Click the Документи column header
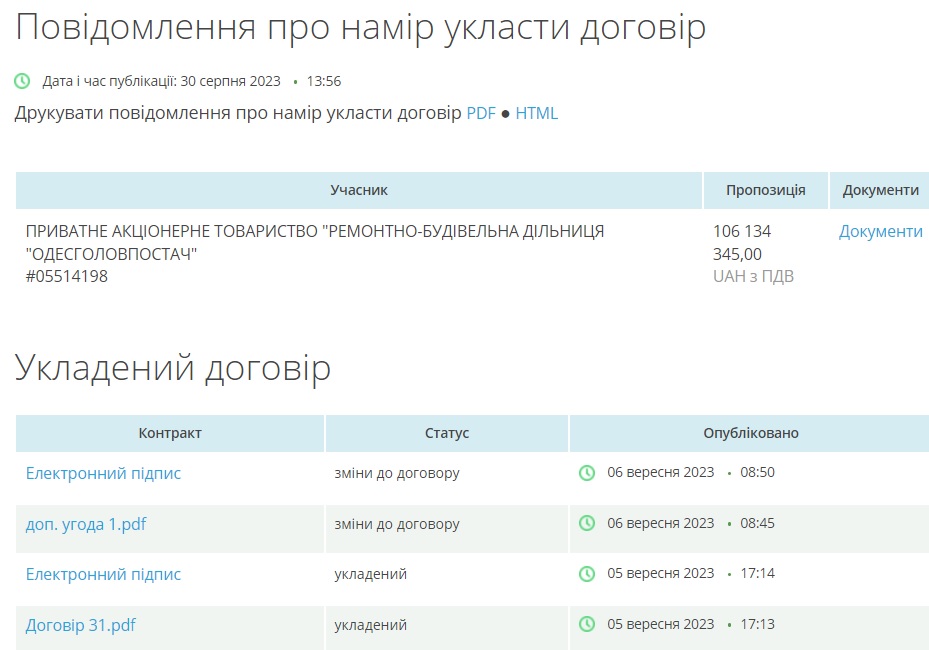 880,190
